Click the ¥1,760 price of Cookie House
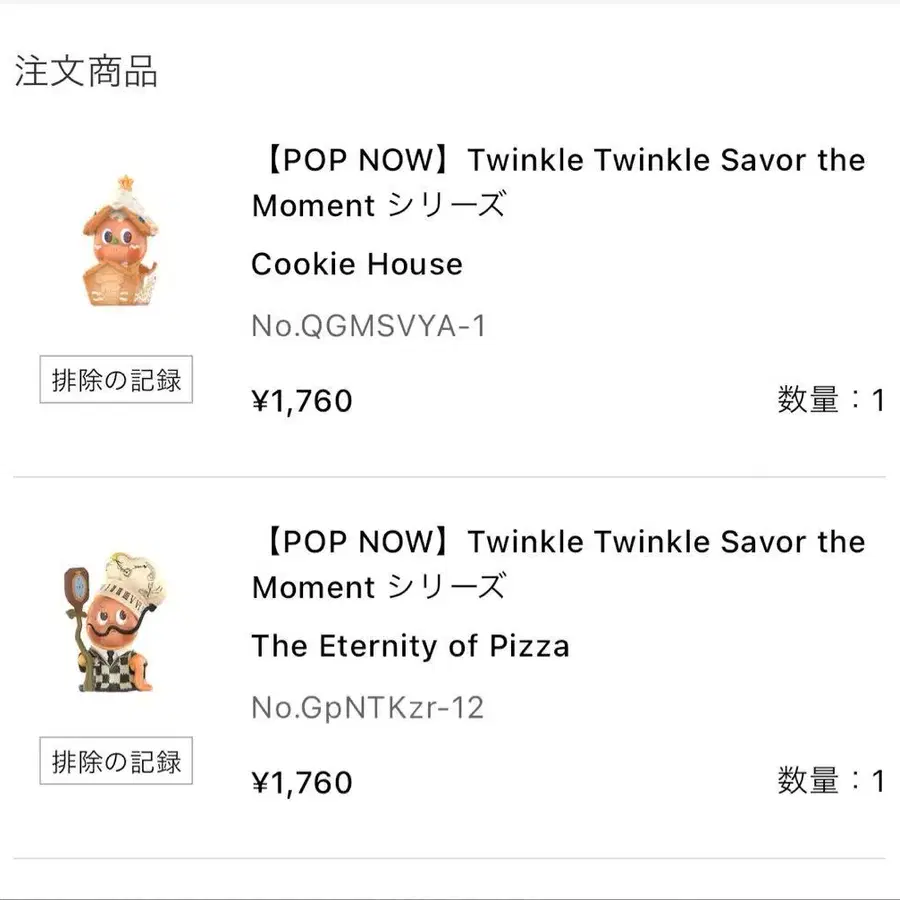 (x=302, y=401)
